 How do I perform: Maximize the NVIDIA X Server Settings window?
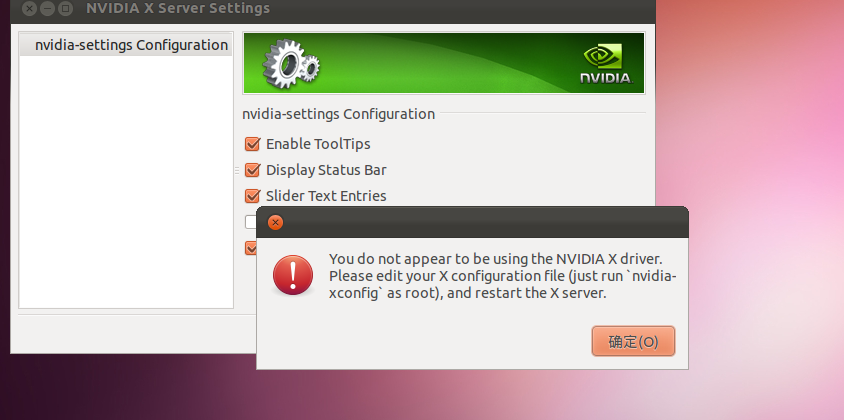pos(65,8)
